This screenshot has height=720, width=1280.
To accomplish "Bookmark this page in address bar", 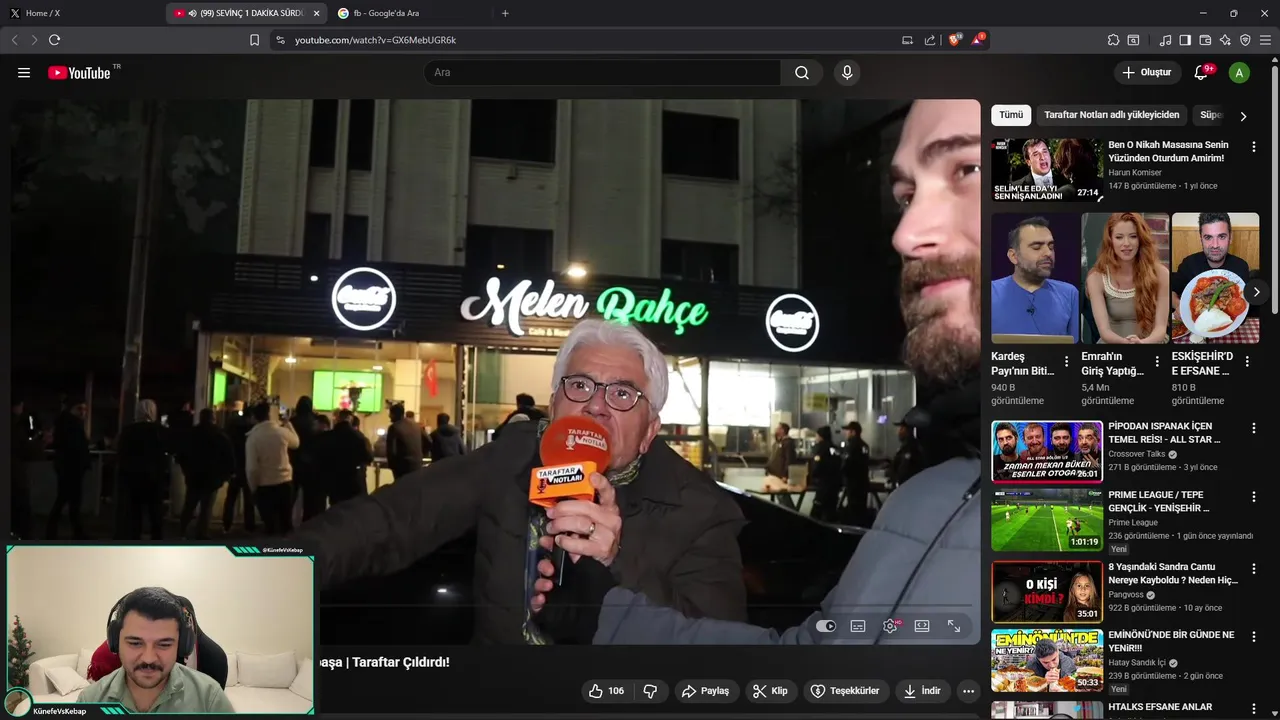I will point(254,40).
